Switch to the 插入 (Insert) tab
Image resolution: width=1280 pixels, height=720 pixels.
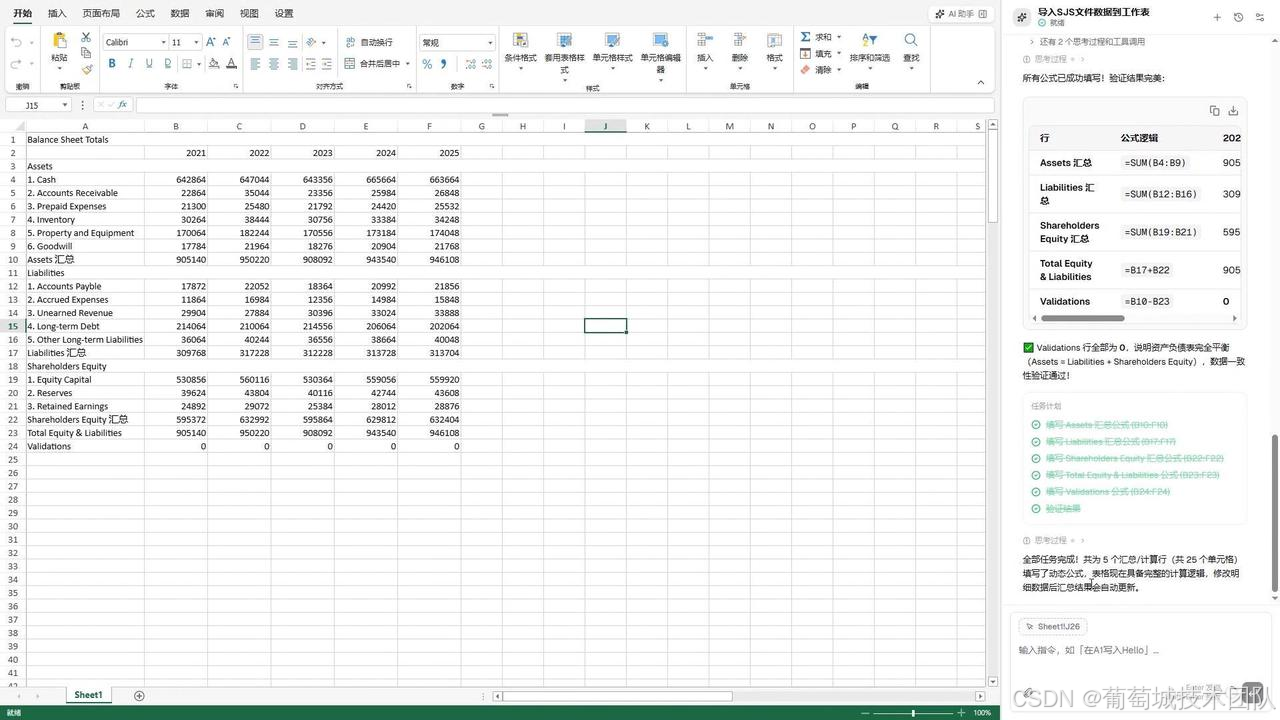pos(57,13)
